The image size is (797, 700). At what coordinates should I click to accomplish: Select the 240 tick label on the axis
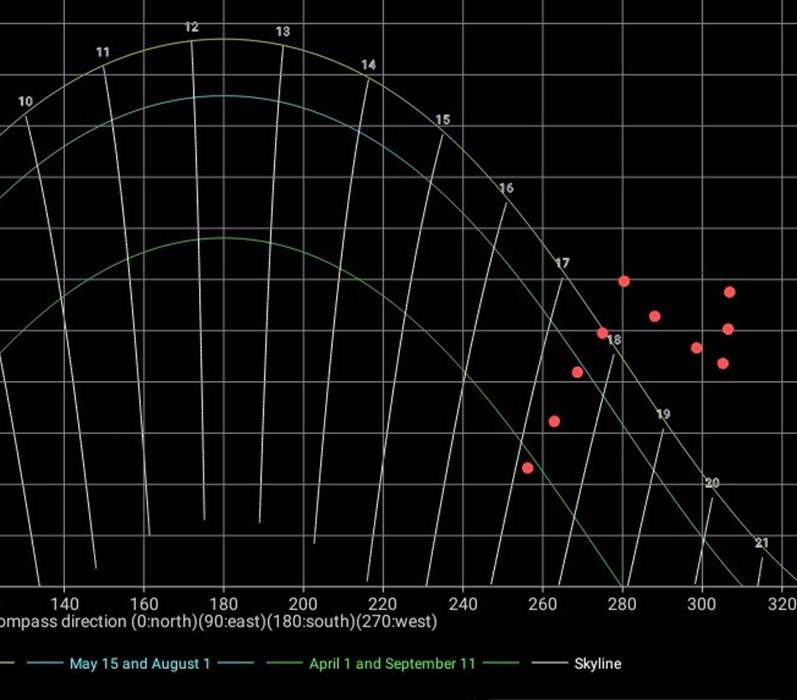(463, 603)
